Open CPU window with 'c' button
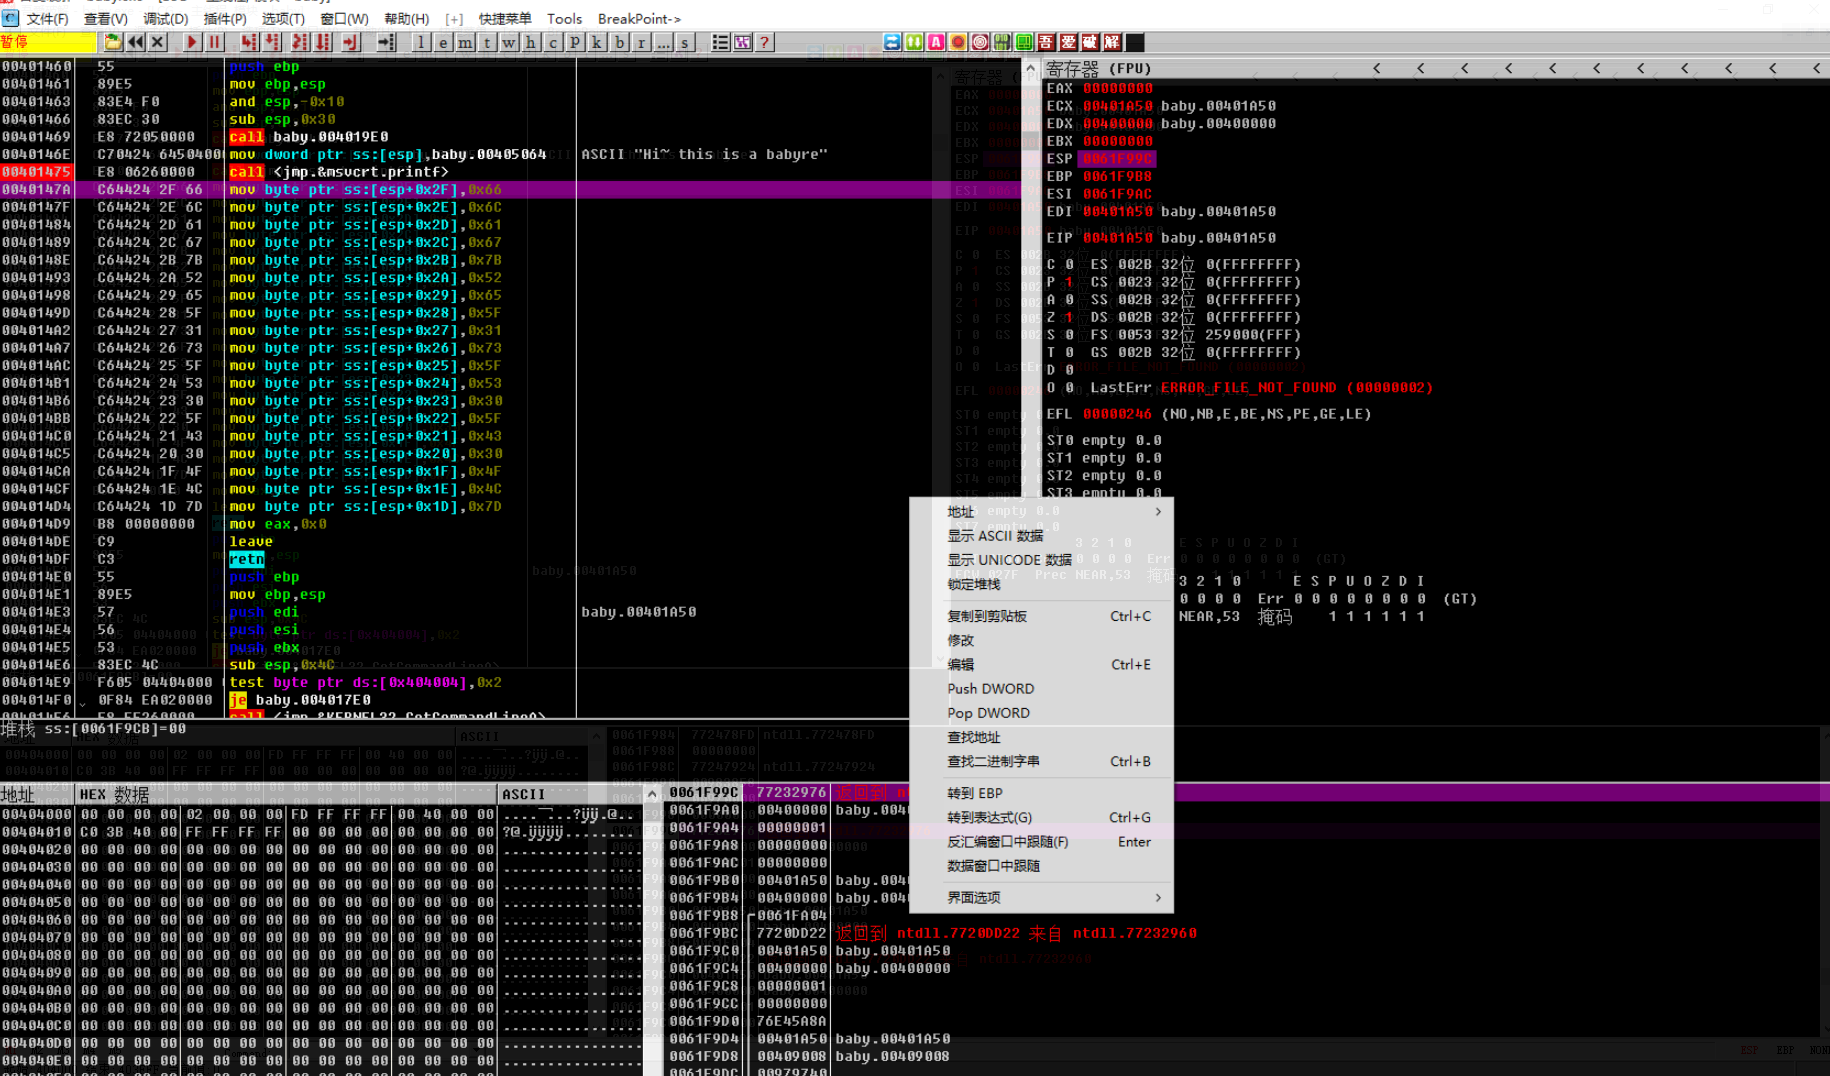This screenshot has width=1830, height=1076. pyautogui.click(x=553, y=42)
